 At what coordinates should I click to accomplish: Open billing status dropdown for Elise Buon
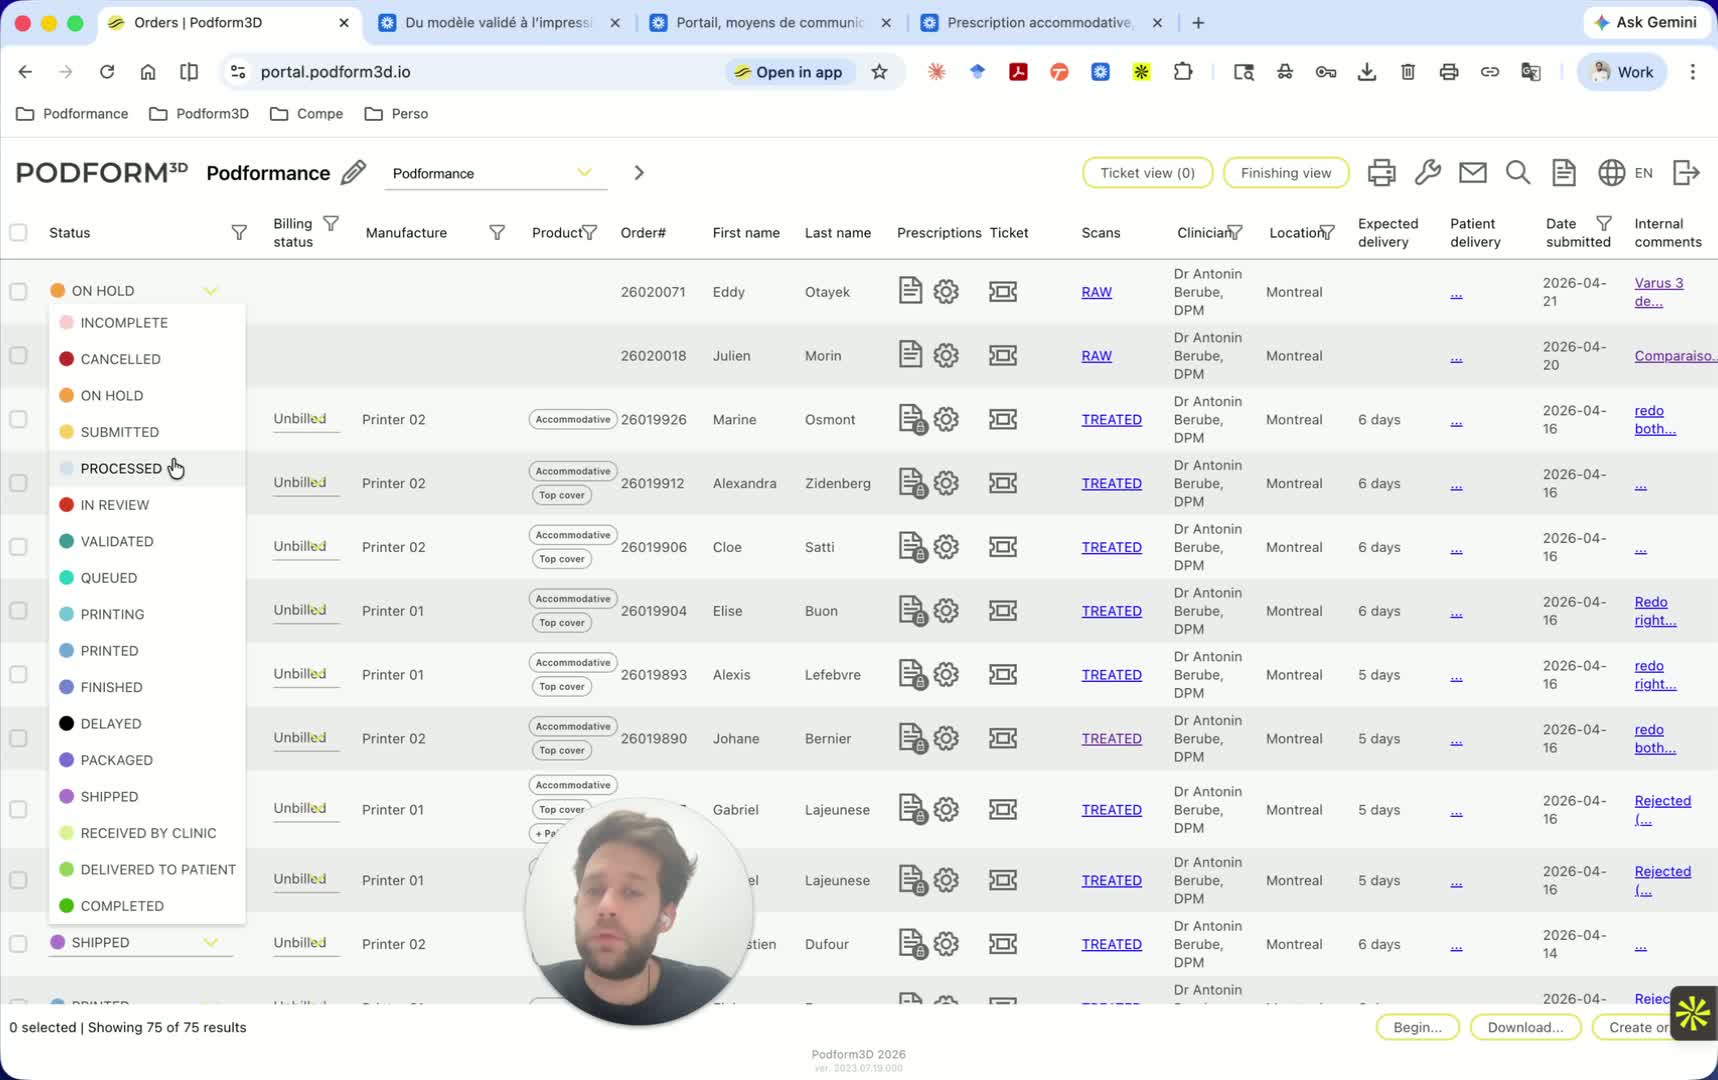306,611
